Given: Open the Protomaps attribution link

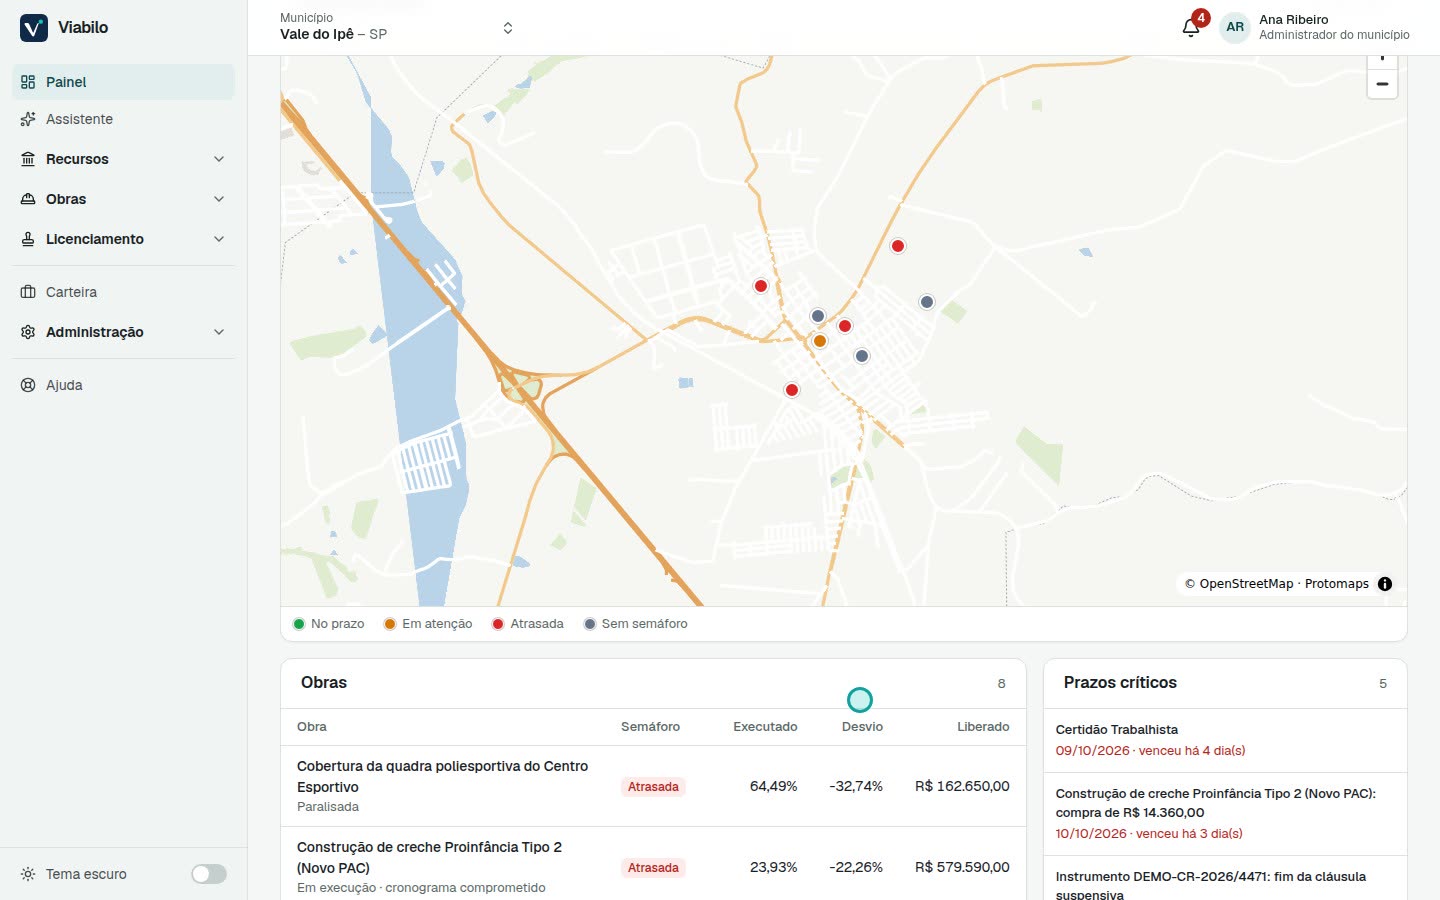Looking at the screenshot, I should pyautogui.click(x=1336, y=584).
